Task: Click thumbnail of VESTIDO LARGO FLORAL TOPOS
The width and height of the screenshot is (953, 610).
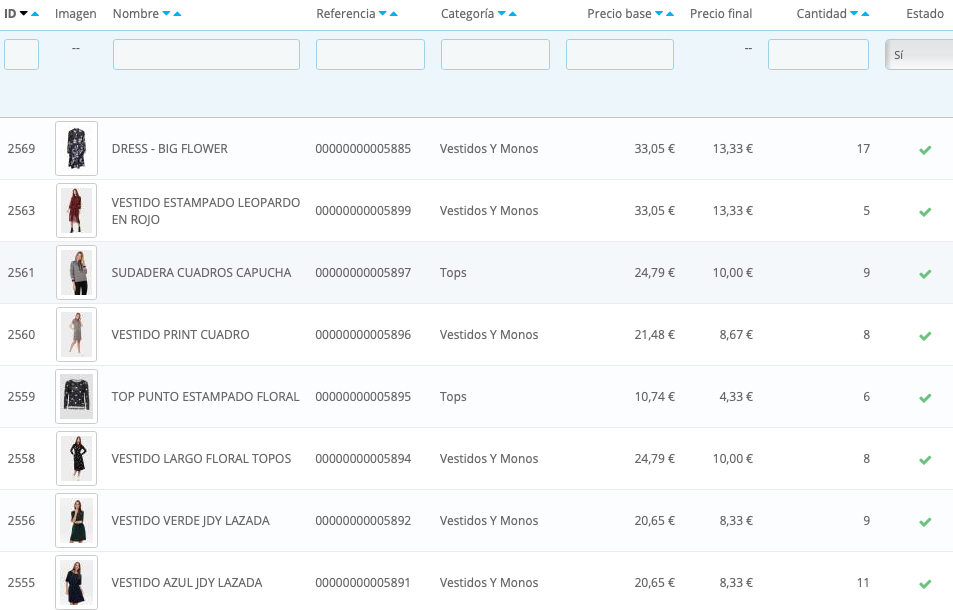Action: point(77,459)
